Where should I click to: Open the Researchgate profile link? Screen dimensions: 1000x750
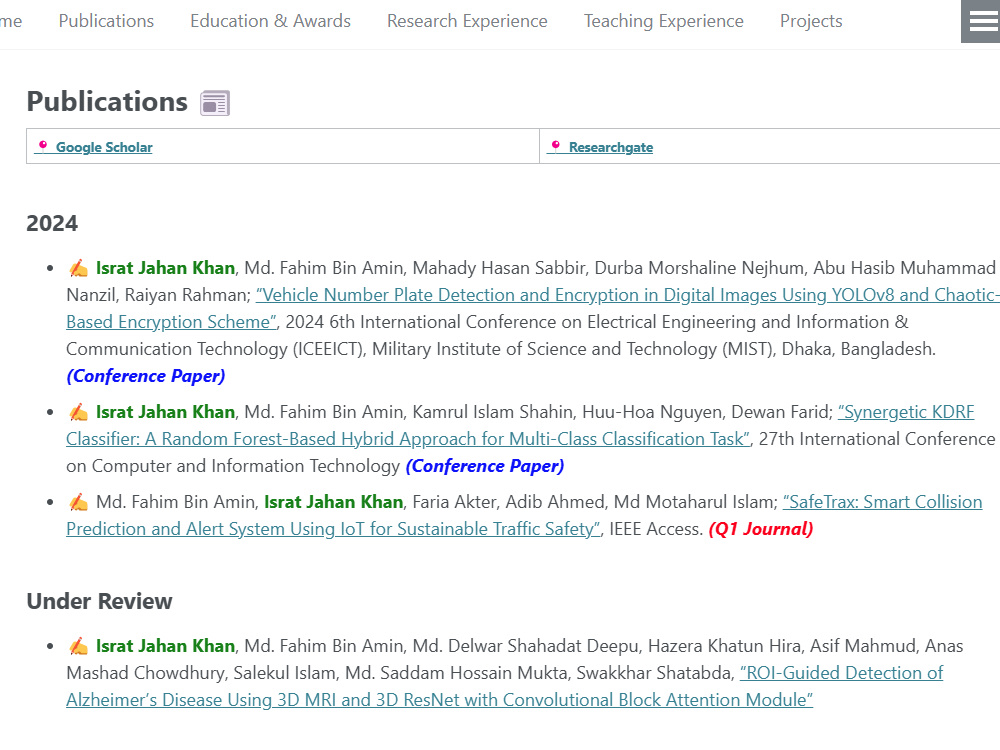[x=610, y=147]
